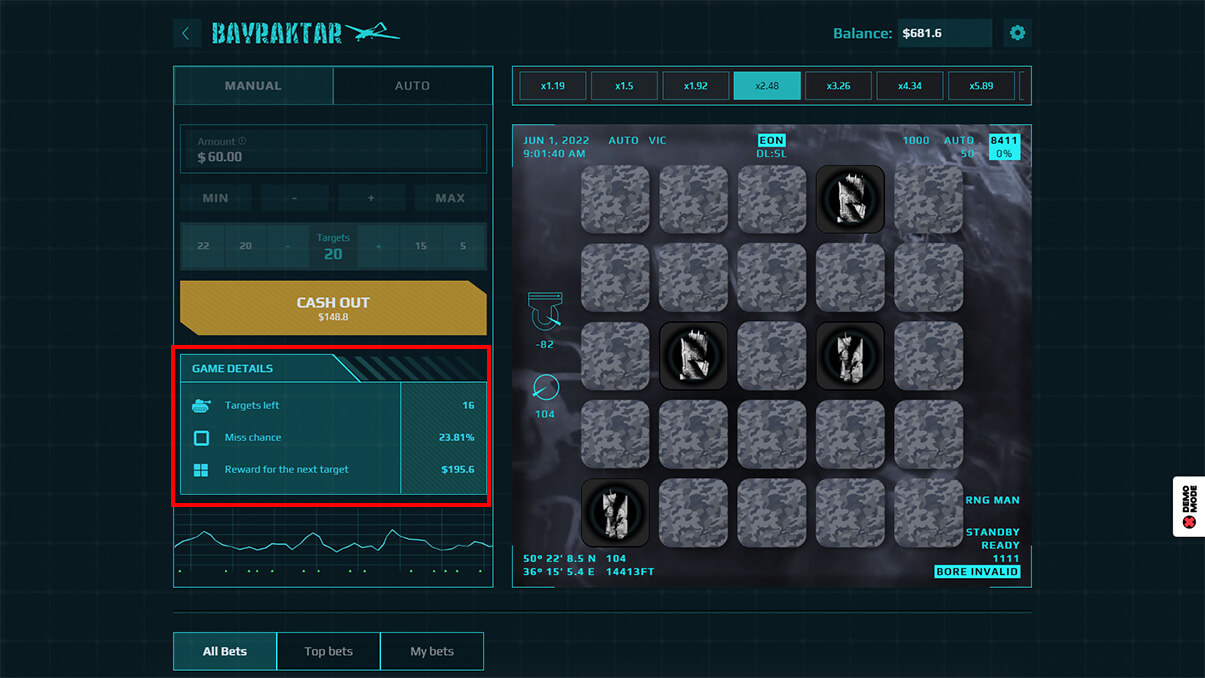1205x678 pixels.
Task: Decrease targets count with minus
Action: (287, 246)
